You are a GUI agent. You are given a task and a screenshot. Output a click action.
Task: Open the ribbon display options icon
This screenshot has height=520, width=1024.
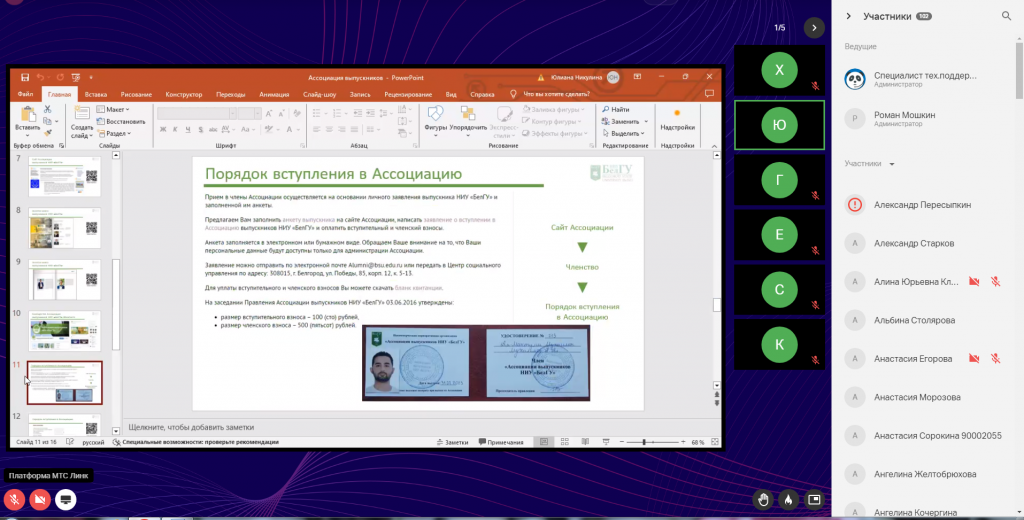[x=637, y=77]
